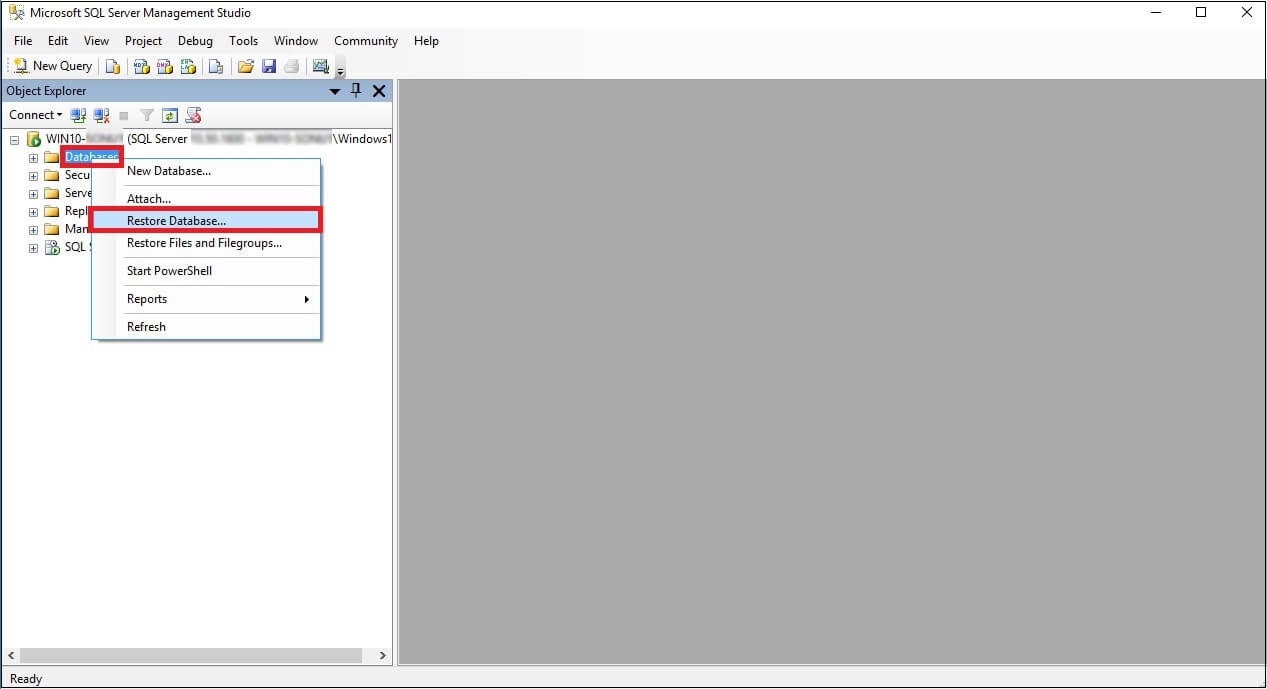The height and width of the screenshot is (689, 1267).
Task: Click the Open File folder icon
Action: tap(245, 67)
